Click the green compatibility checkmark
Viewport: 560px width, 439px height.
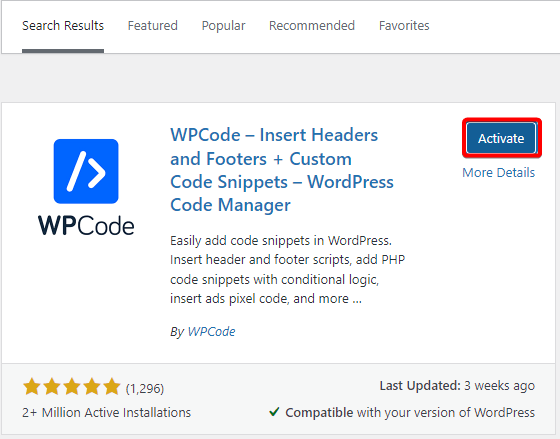point(274,412)
